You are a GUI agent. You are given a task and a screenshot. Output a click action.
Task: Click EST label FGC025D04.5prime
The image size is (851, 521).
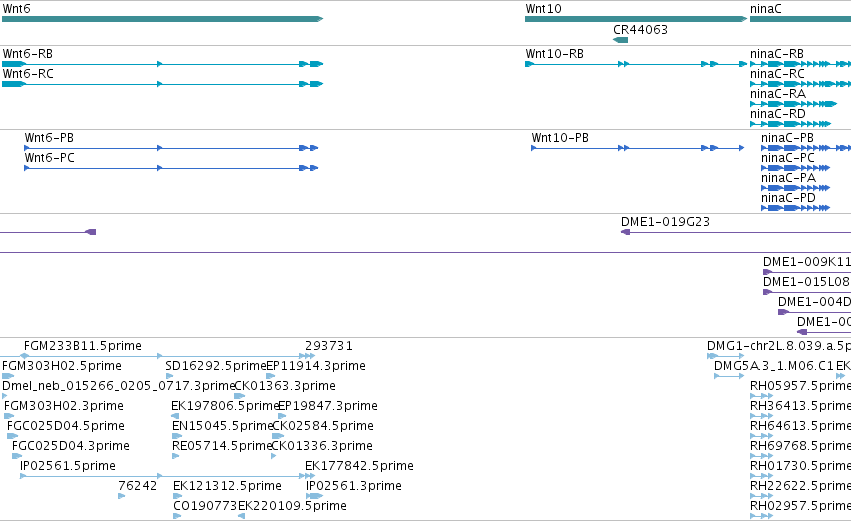(x=66, y=426)
